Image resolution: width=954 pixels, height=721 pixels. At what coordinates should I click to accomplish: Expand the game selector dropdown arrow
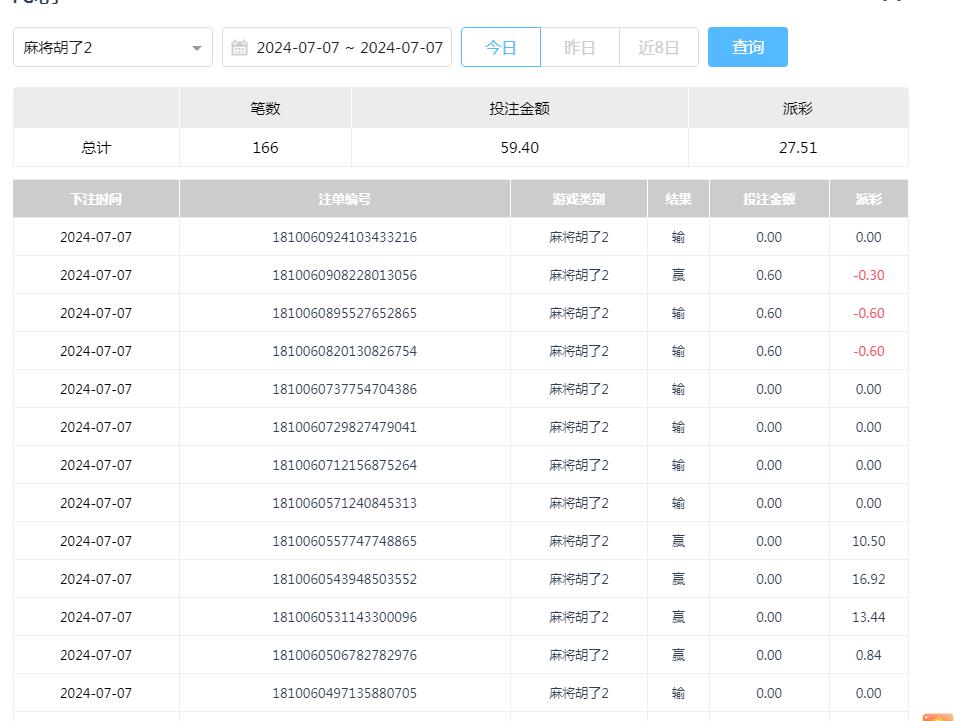point(197,46)
